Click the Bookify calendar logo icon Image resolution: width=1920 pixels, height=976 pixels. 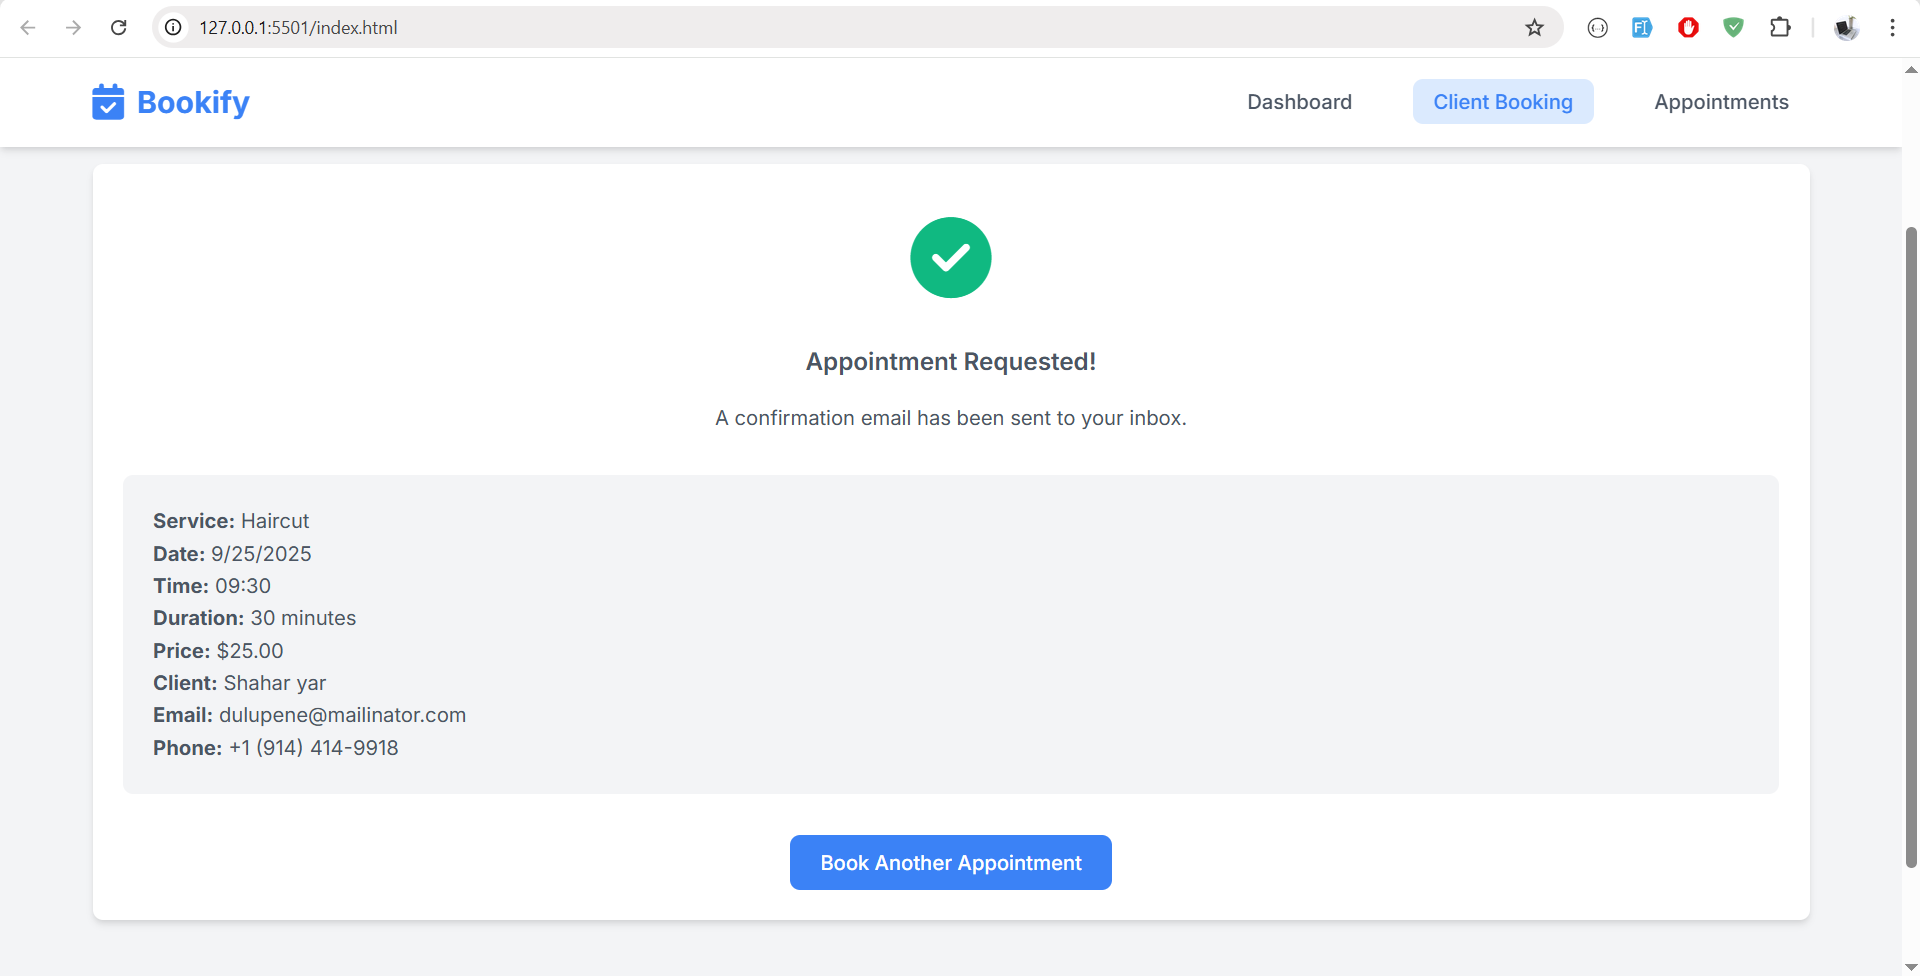tap(108, 102)
